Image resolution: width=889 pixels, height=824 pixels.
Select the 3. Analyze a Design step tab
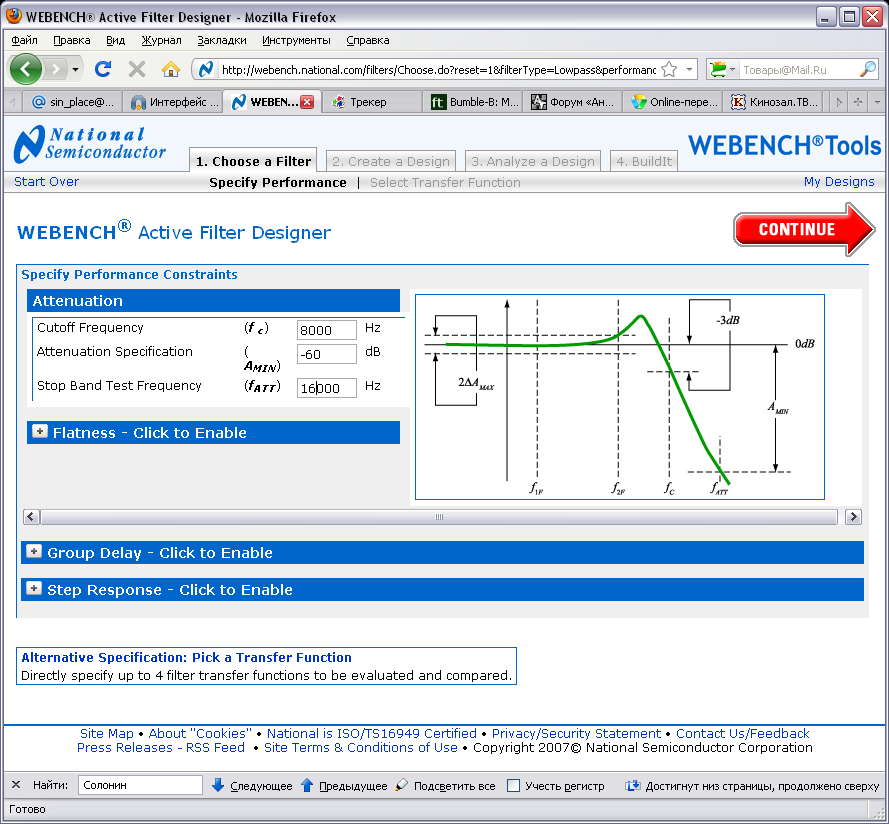pos(532,161)
